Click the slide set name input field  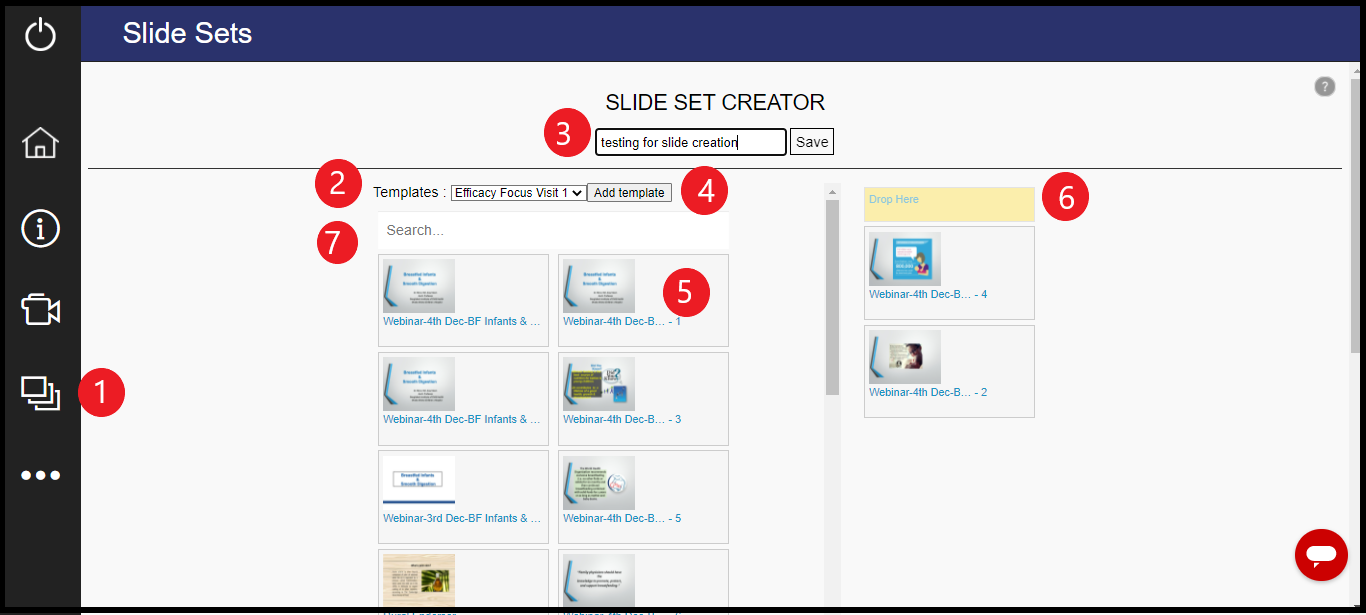click(x=690, y=141)
